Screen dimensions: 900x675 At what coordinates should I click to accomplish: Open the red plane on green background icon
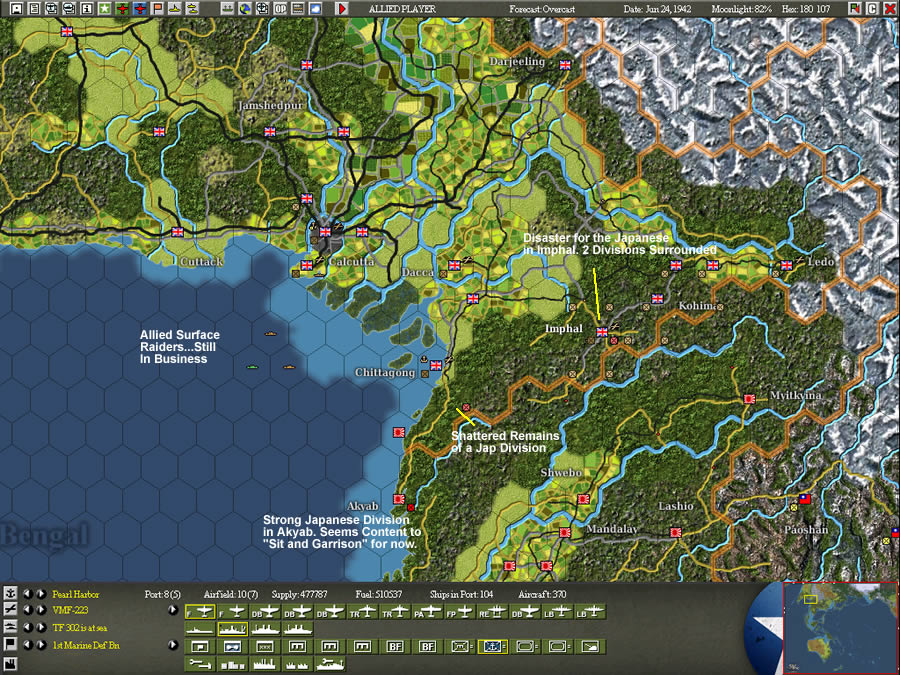point(122,9)
